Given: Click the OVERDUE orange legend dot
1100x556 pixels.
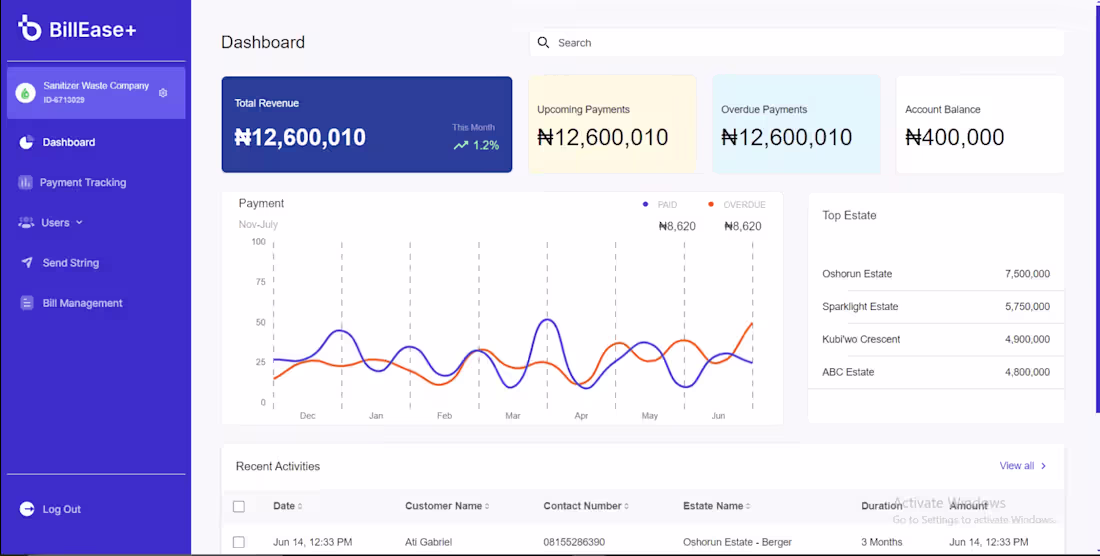Looking at the screenshot, I should 711,205.
